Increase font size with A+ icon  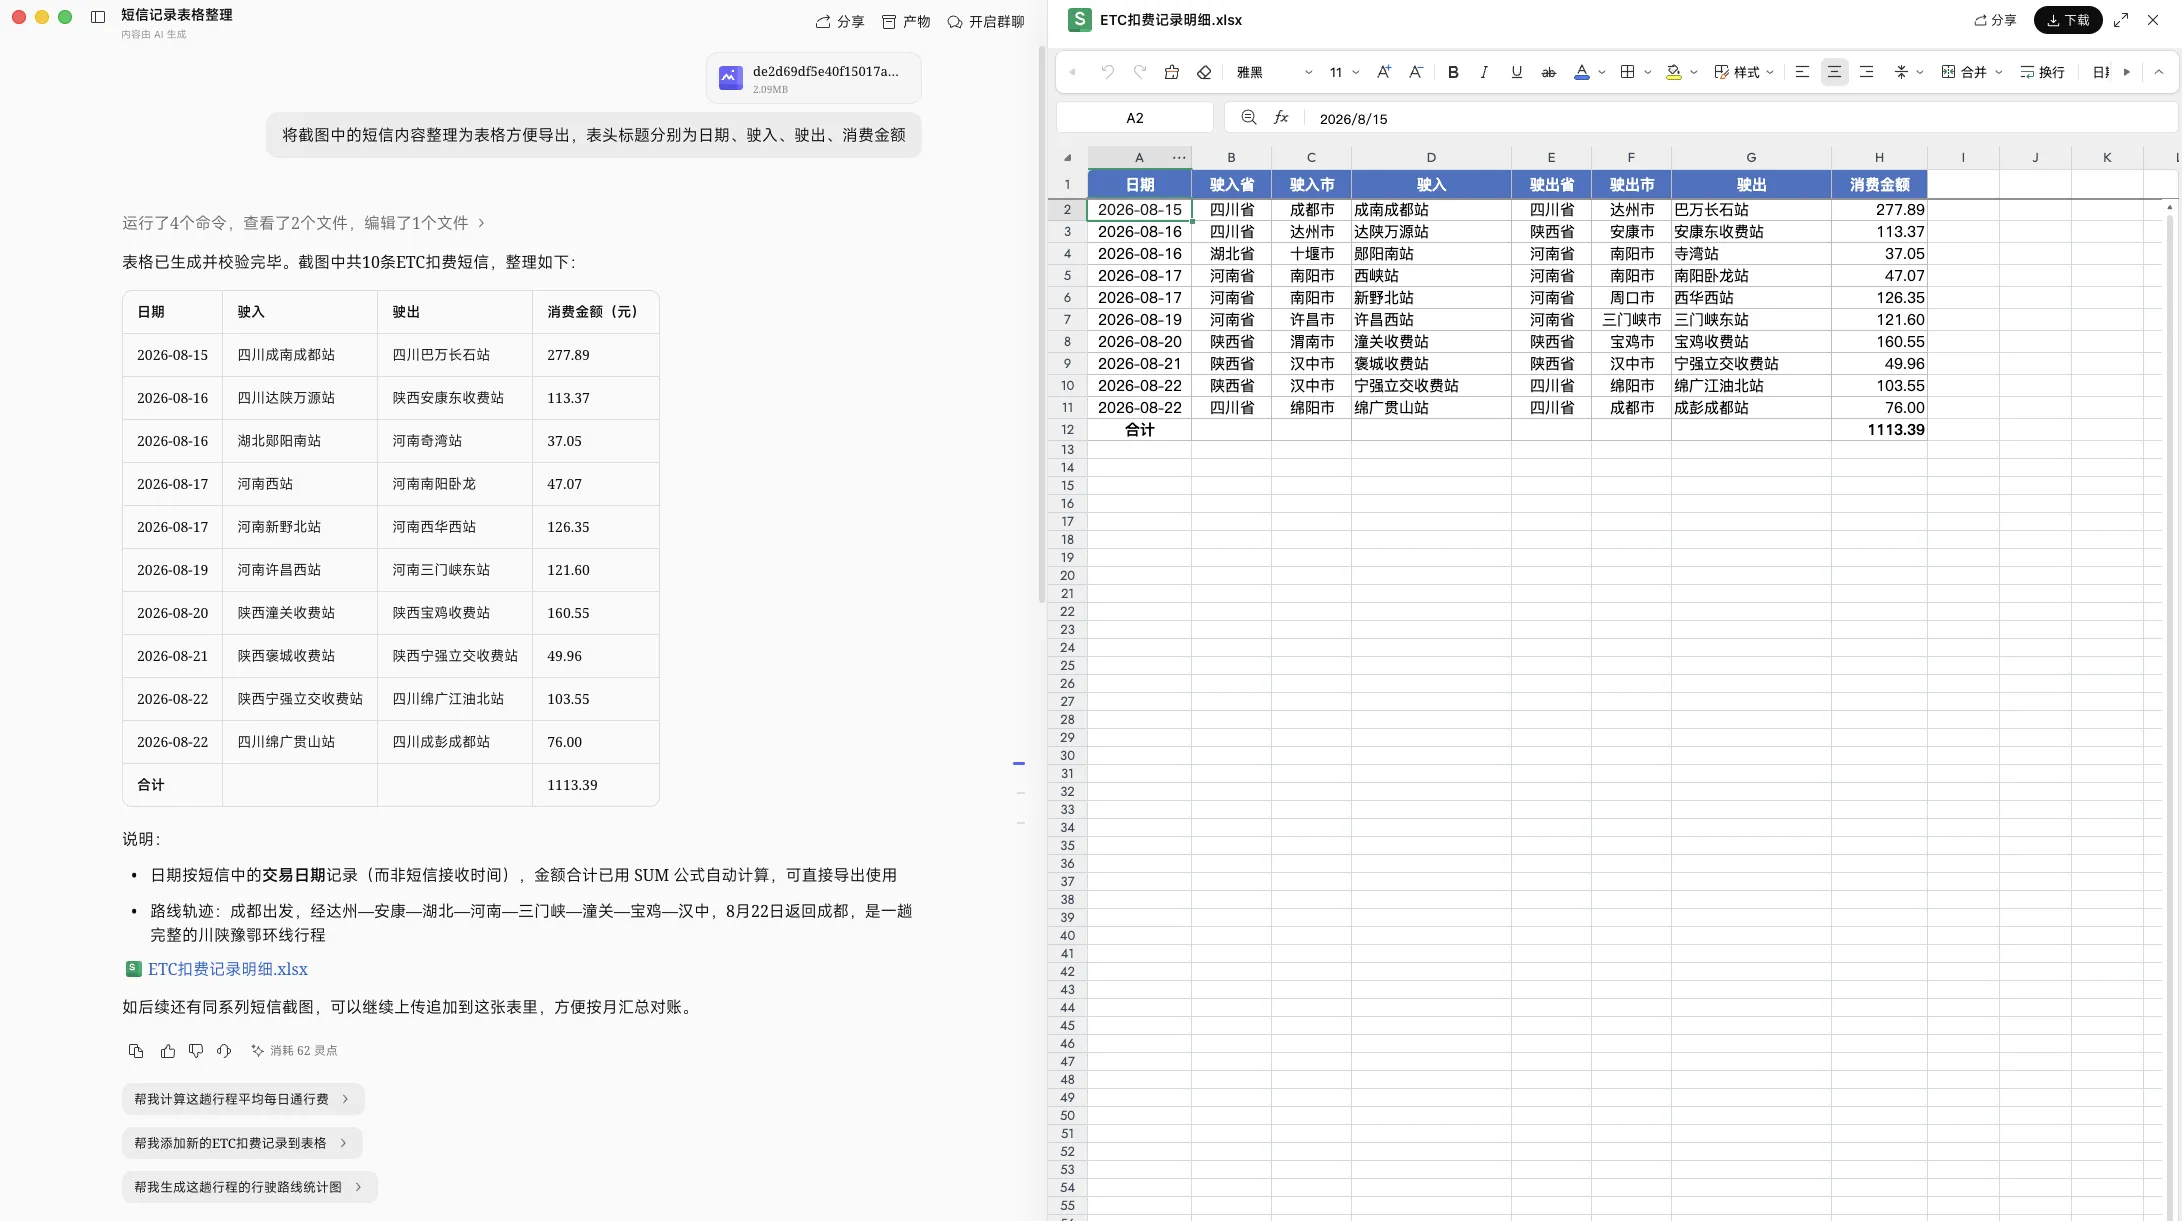tap(1384, 72)
